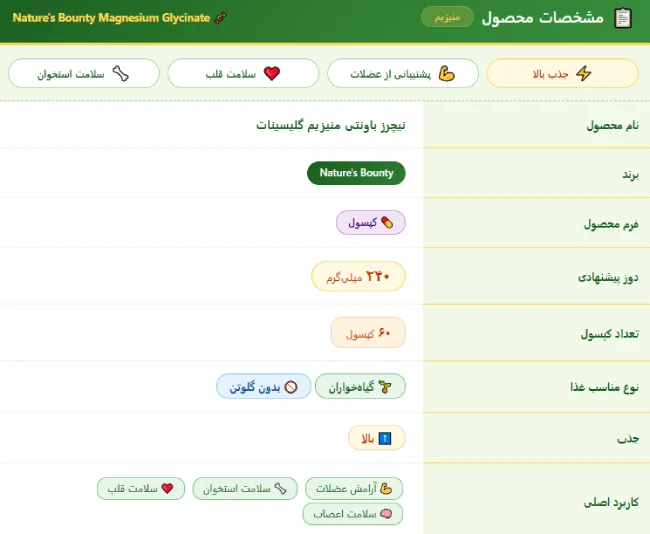The width and height of the screenshot is (650, 534).
Task: Click the red heart icon in top سلامت قلب
Action: tap(272, 73)
